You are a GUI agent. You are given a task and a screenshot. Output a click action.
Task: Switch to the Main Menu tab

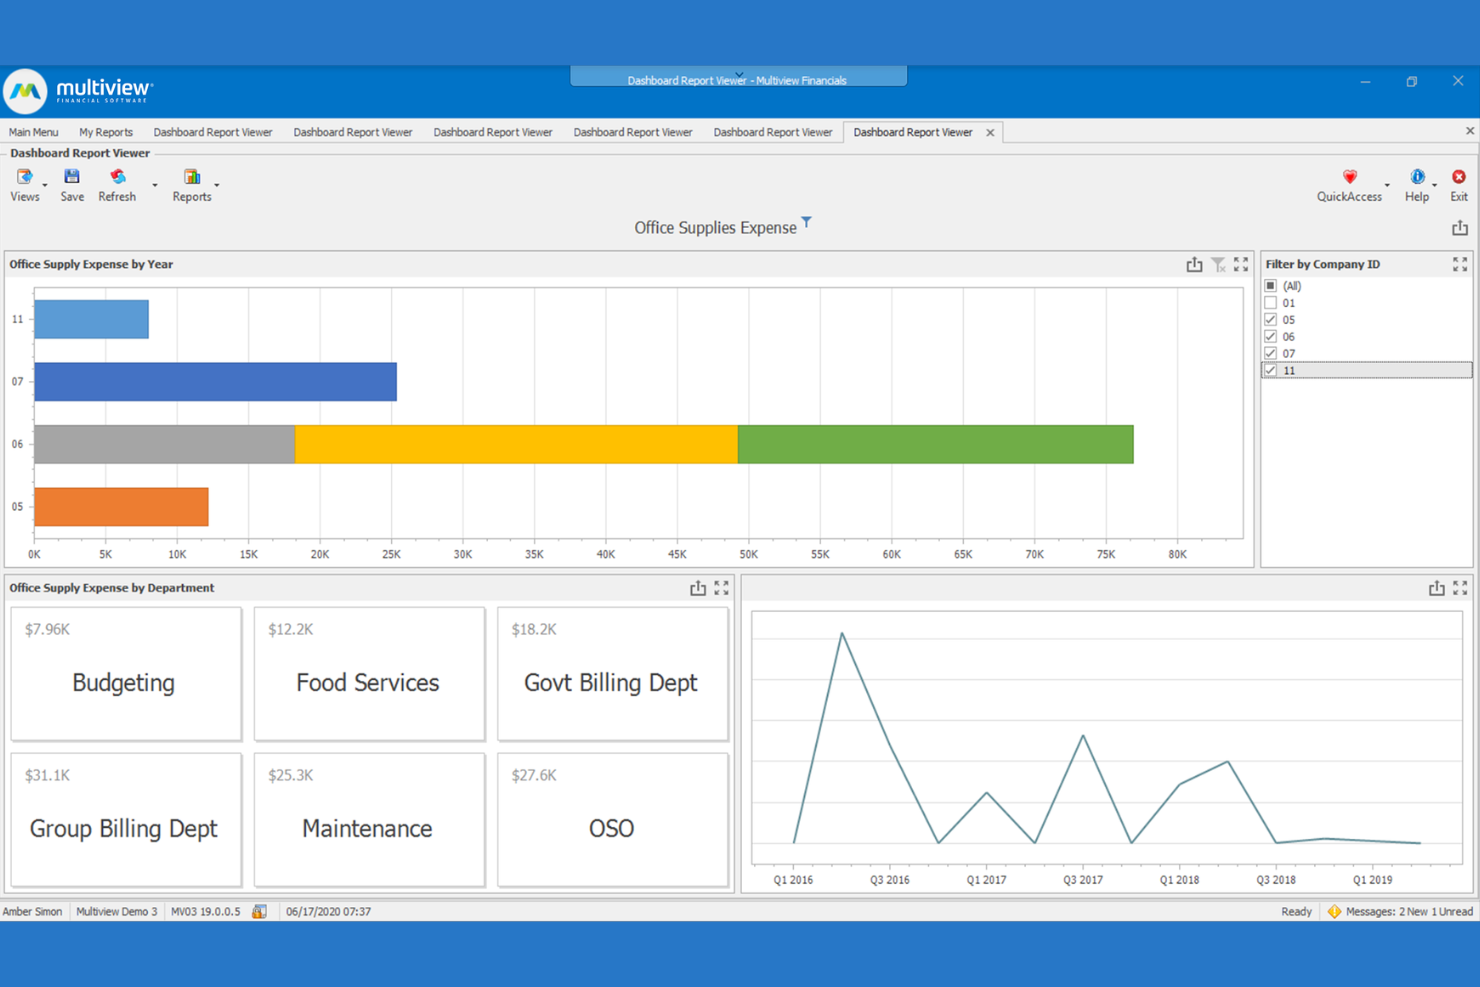[x=33, y=132]
